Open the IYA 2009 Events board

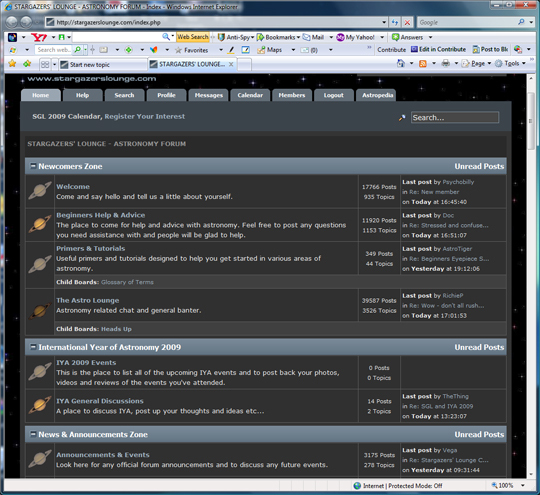(86, 362)
